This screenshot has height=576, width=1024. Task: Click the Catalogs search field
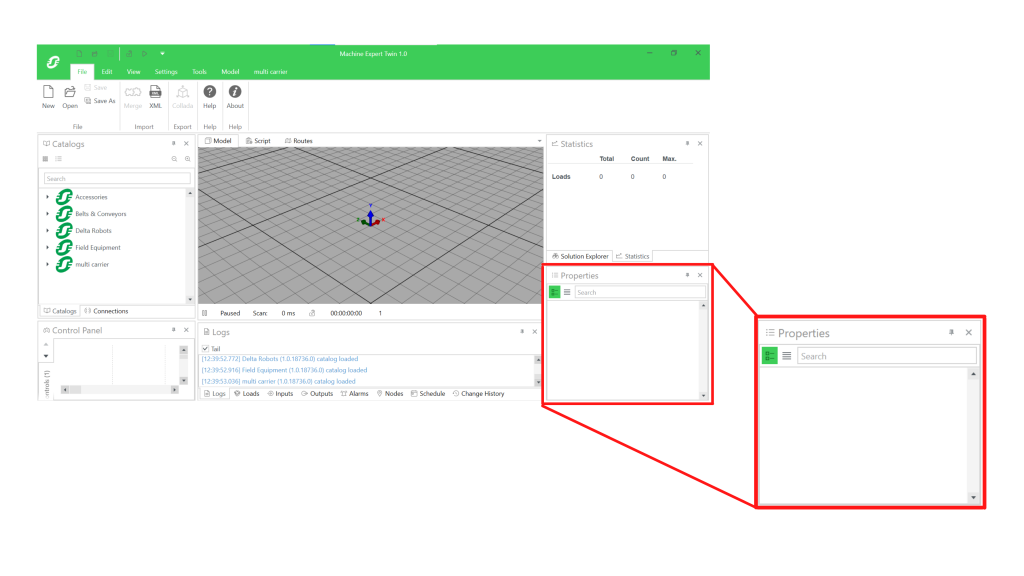pyautogui.click(x=117, y=178)
